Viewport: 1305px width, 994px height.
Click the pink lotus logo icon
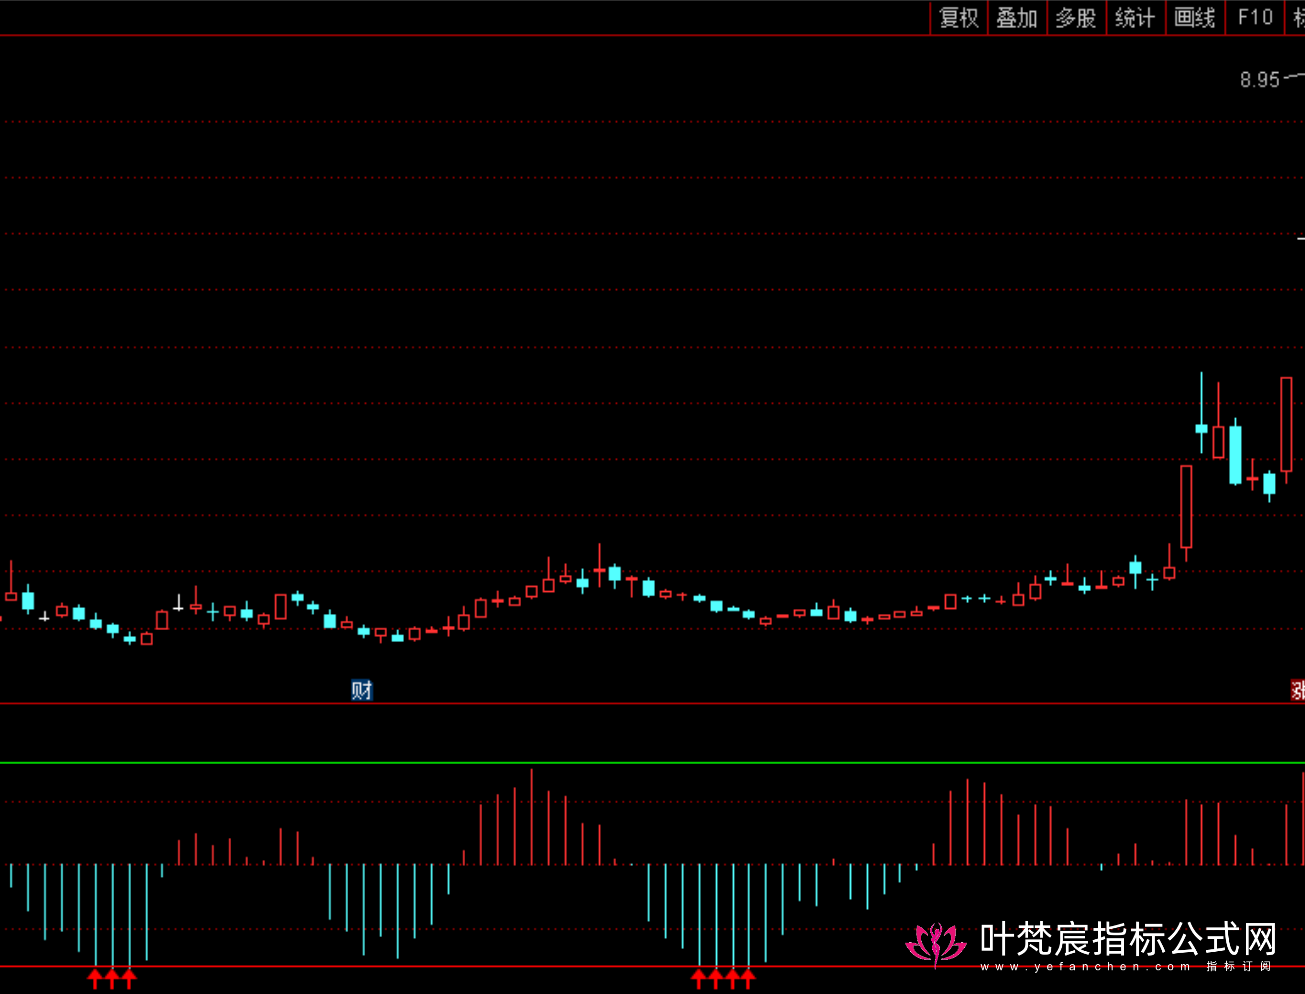point(936,943)
